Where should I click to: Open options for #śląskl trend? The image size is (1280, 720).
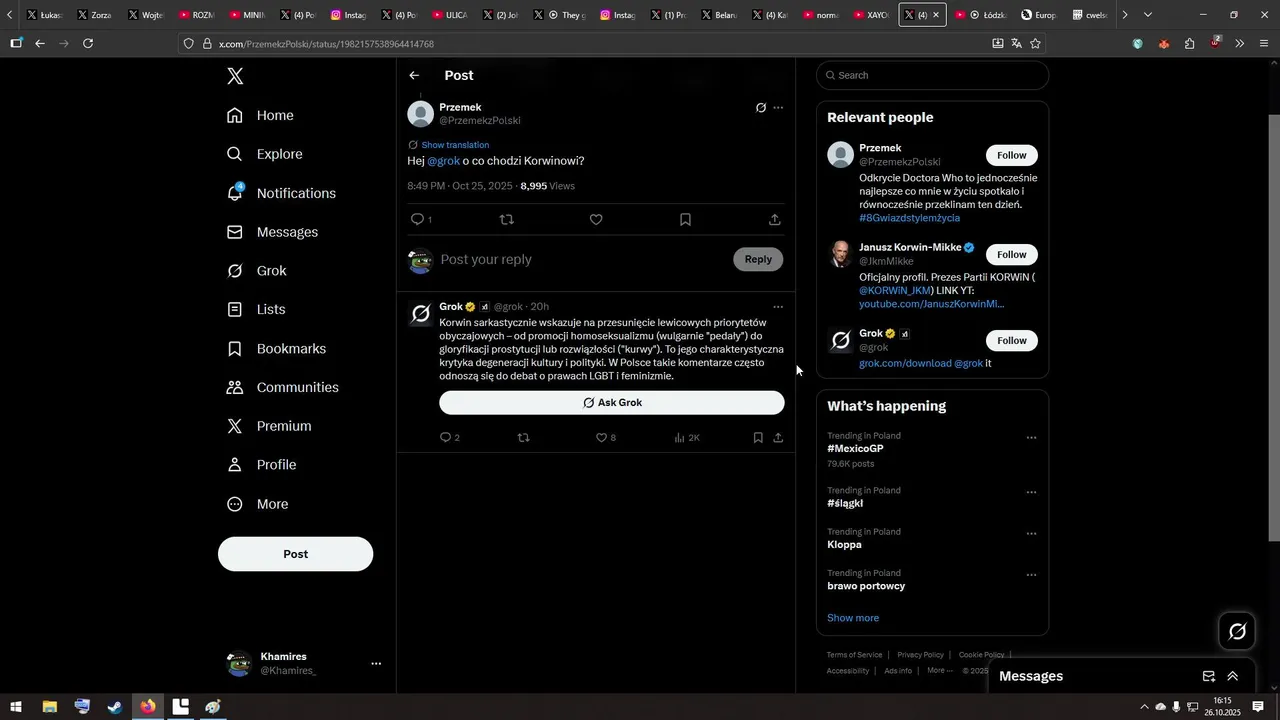click(x=1031, y=493)
